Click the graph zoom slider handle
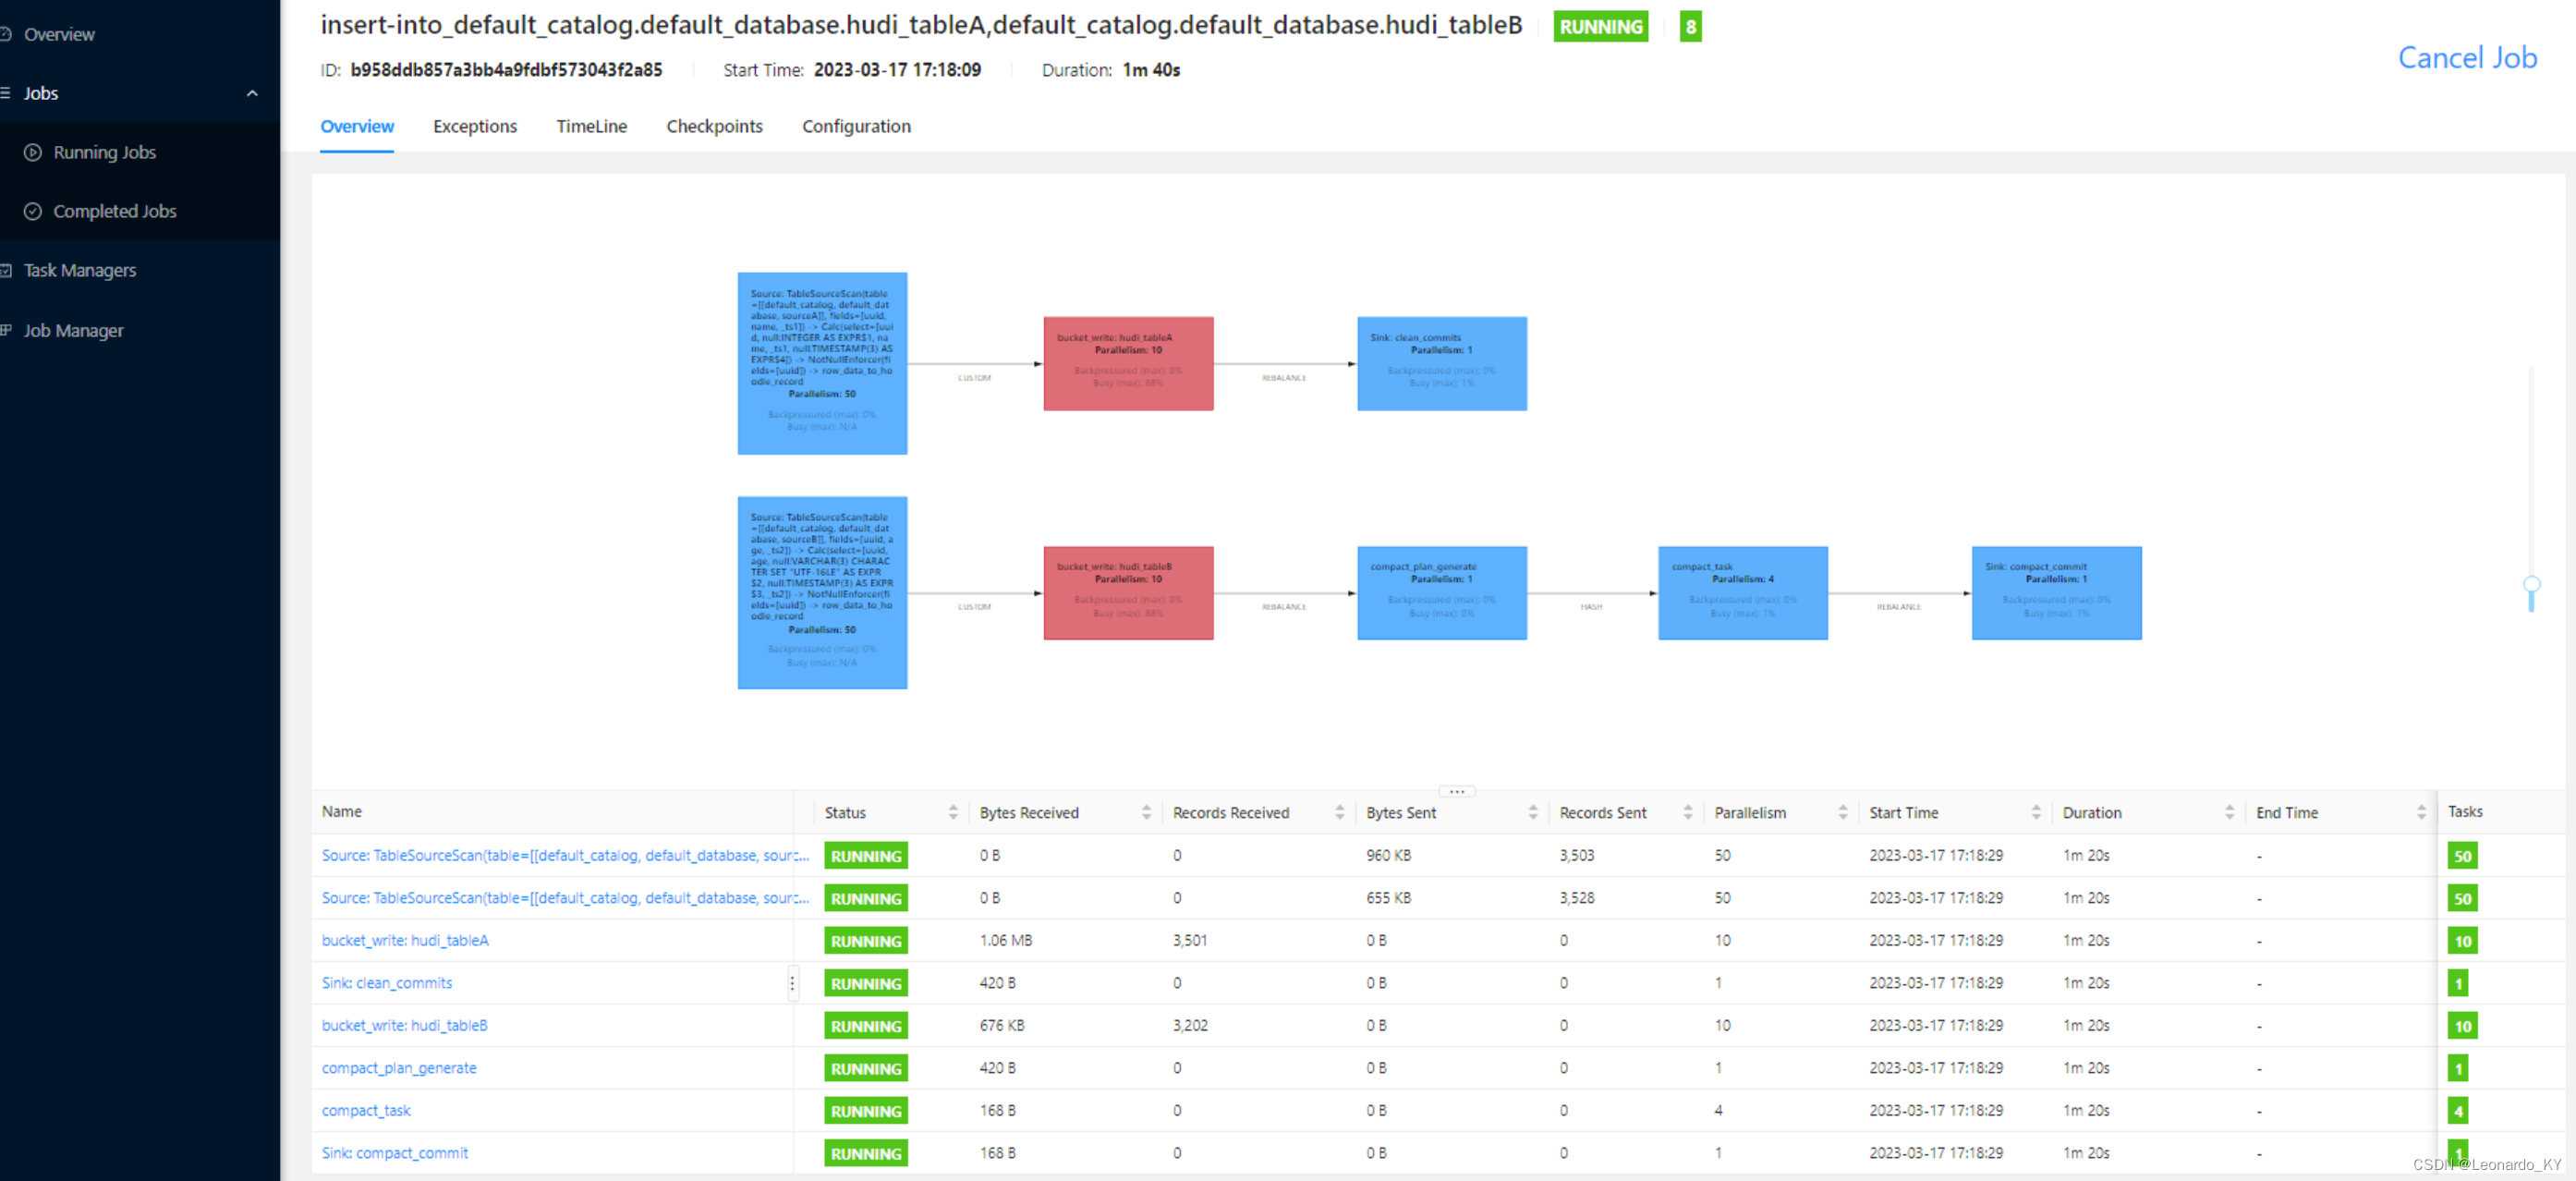The width and height of the screenshot is (2576, 1181). point(2530,585)
